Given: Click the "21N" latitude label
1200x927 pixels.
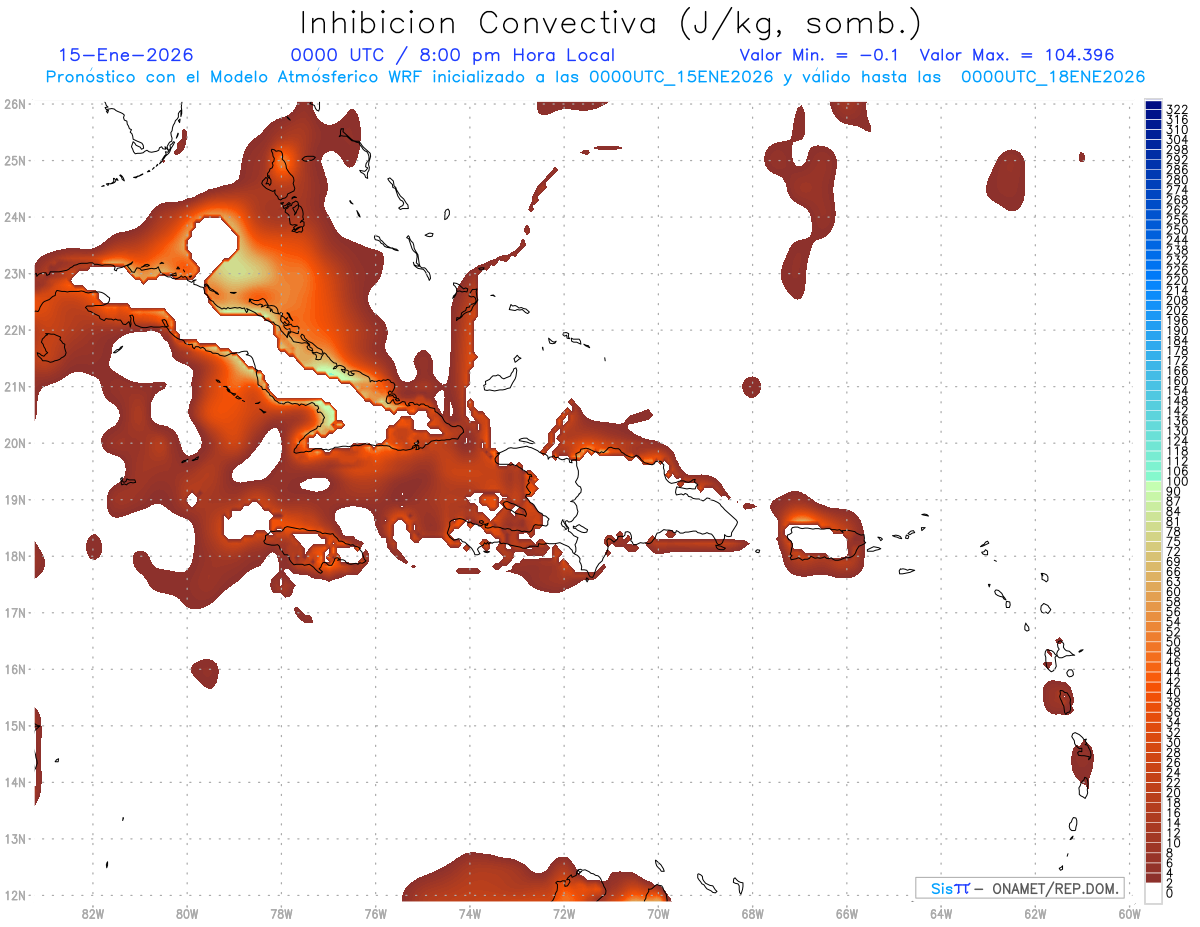Looking at the screenshot, I should pos(15,386).
